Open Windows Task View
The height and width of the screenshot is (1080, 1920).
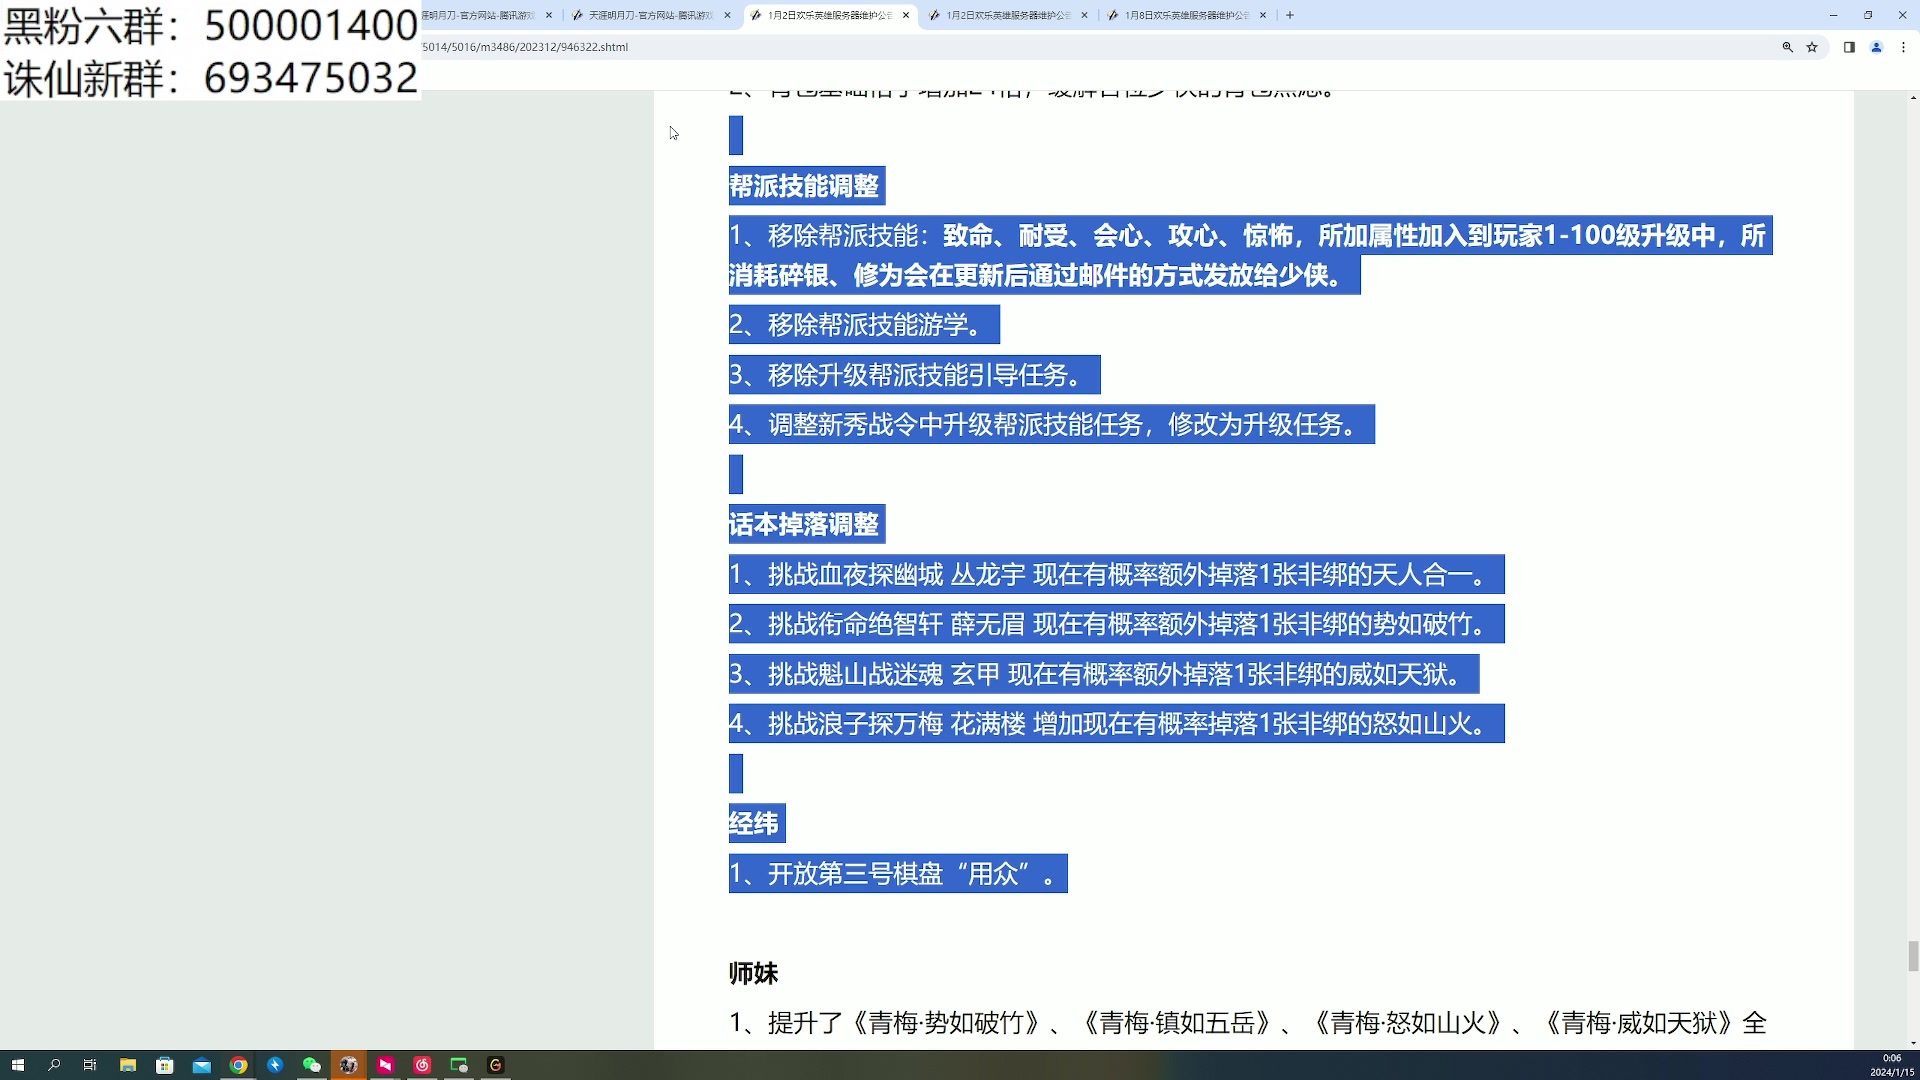pyautogui.click(x=90, y=1065)
